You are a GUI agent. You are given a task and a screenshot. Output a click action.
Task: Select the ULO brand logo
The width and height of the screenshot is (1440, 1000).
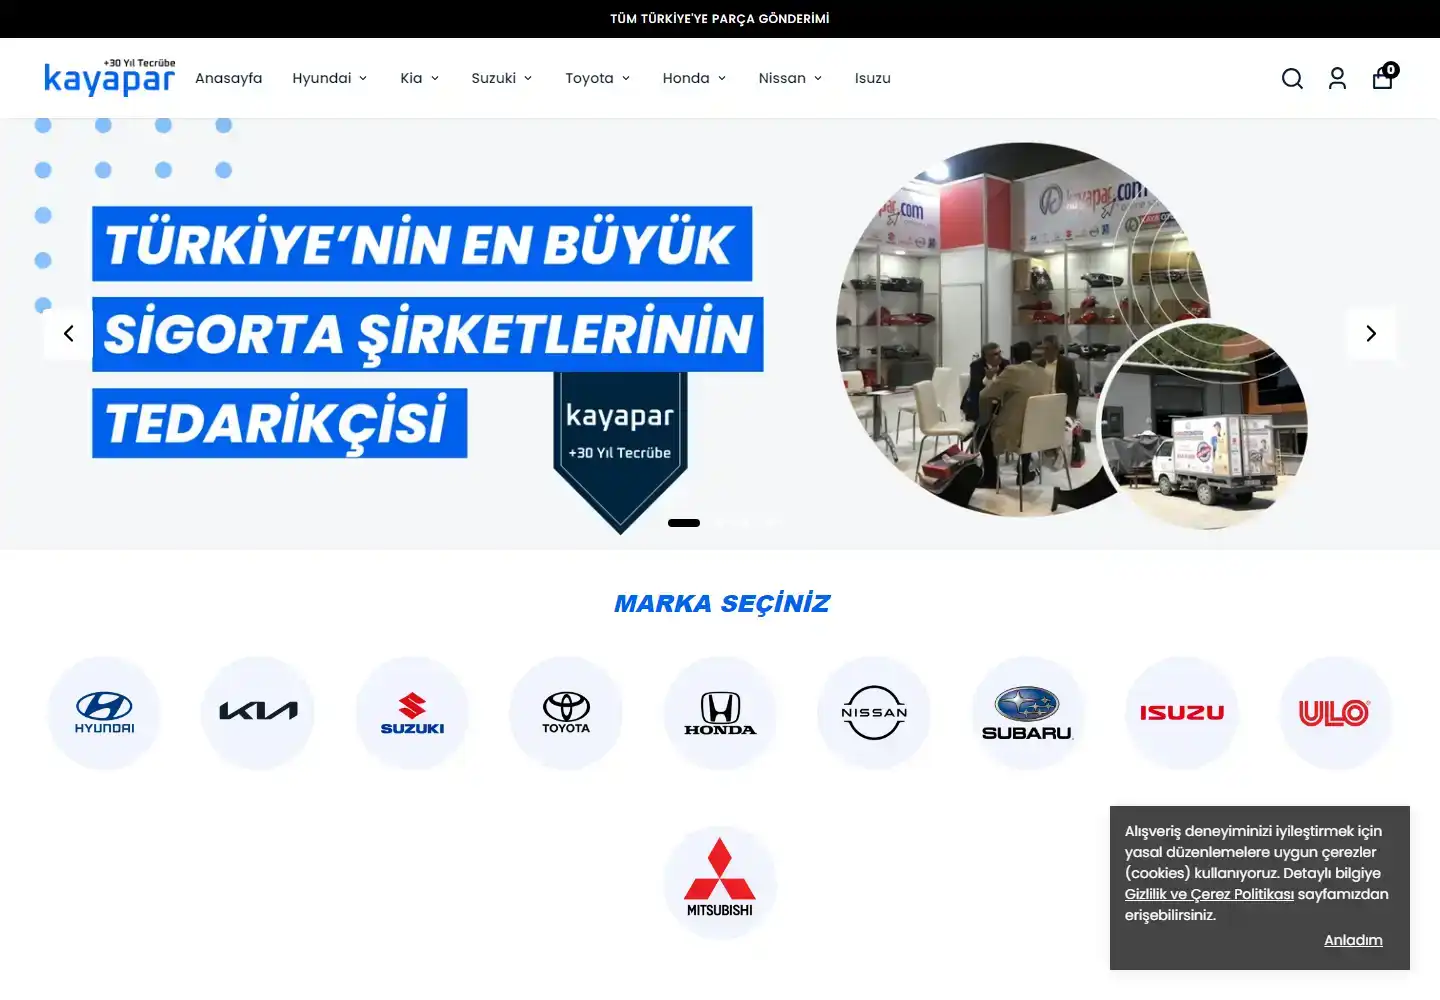[1336, 713]
